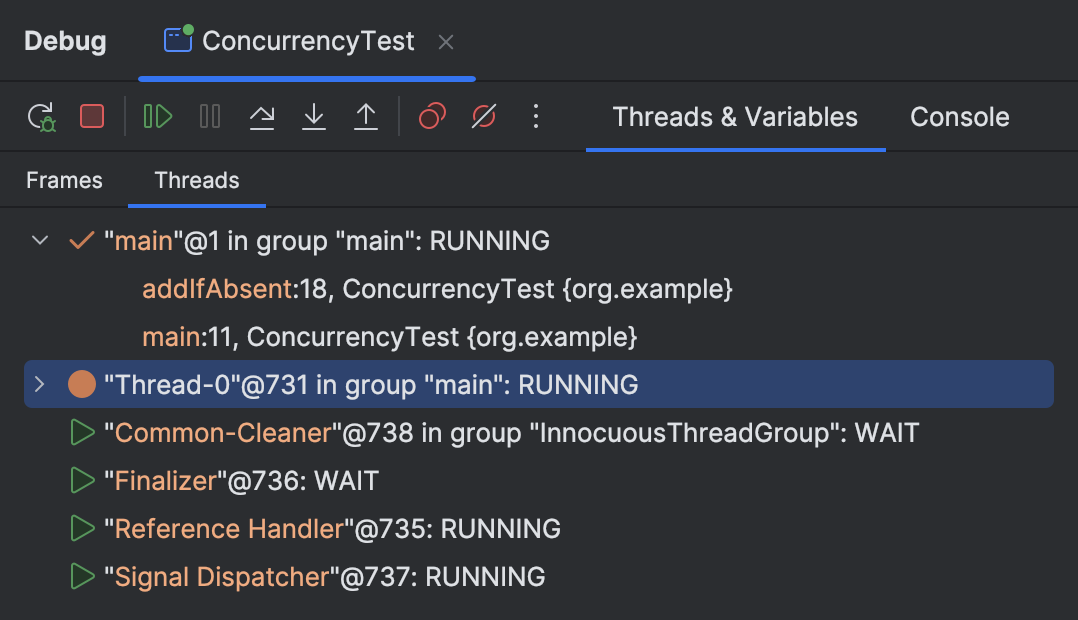The width and height of the screenshot is (1078, 620).
Task: Switch to the Console tab
Action: (959, 117)
